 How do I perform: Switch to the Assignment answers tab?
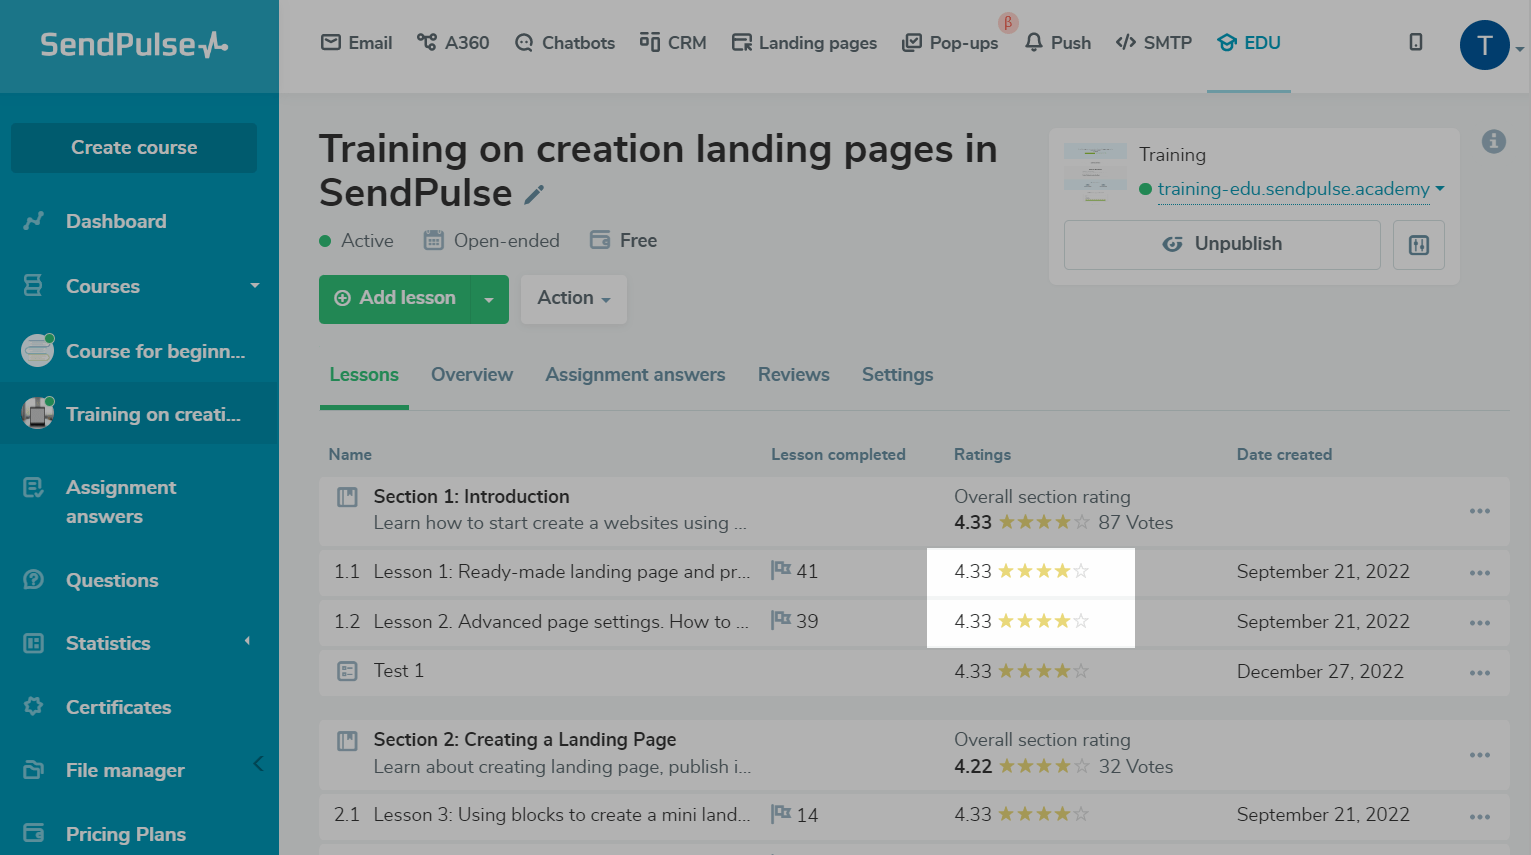click(635, 375)
